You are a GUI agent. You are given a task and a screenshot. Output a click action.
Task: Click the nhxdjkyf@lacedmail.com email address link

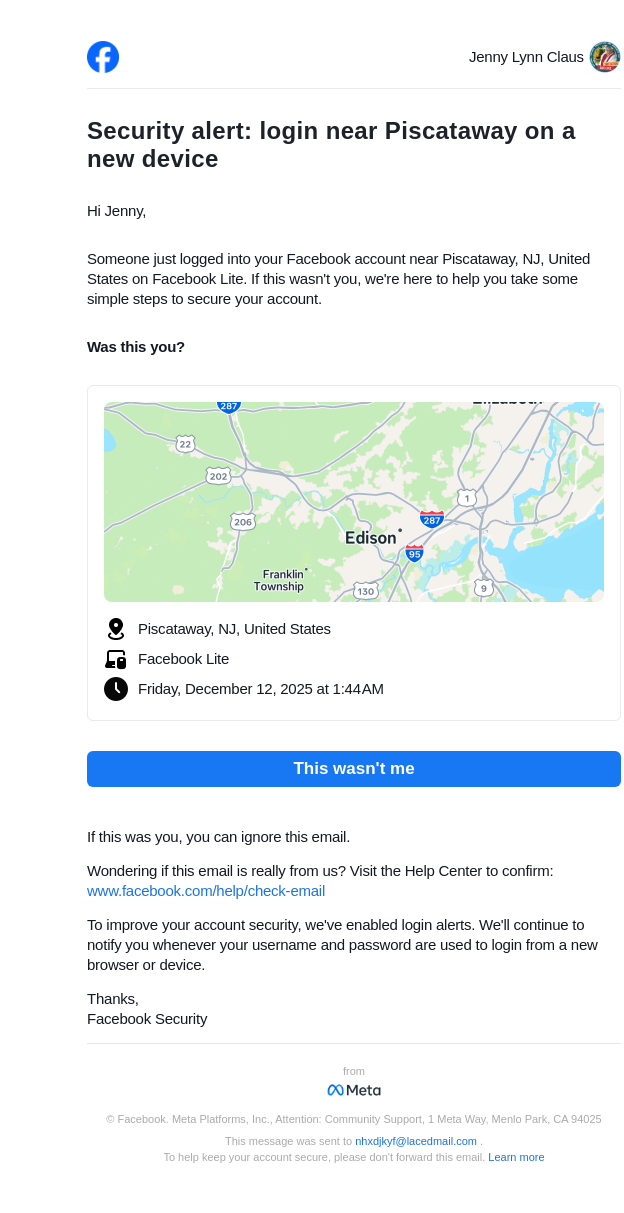416,1141
